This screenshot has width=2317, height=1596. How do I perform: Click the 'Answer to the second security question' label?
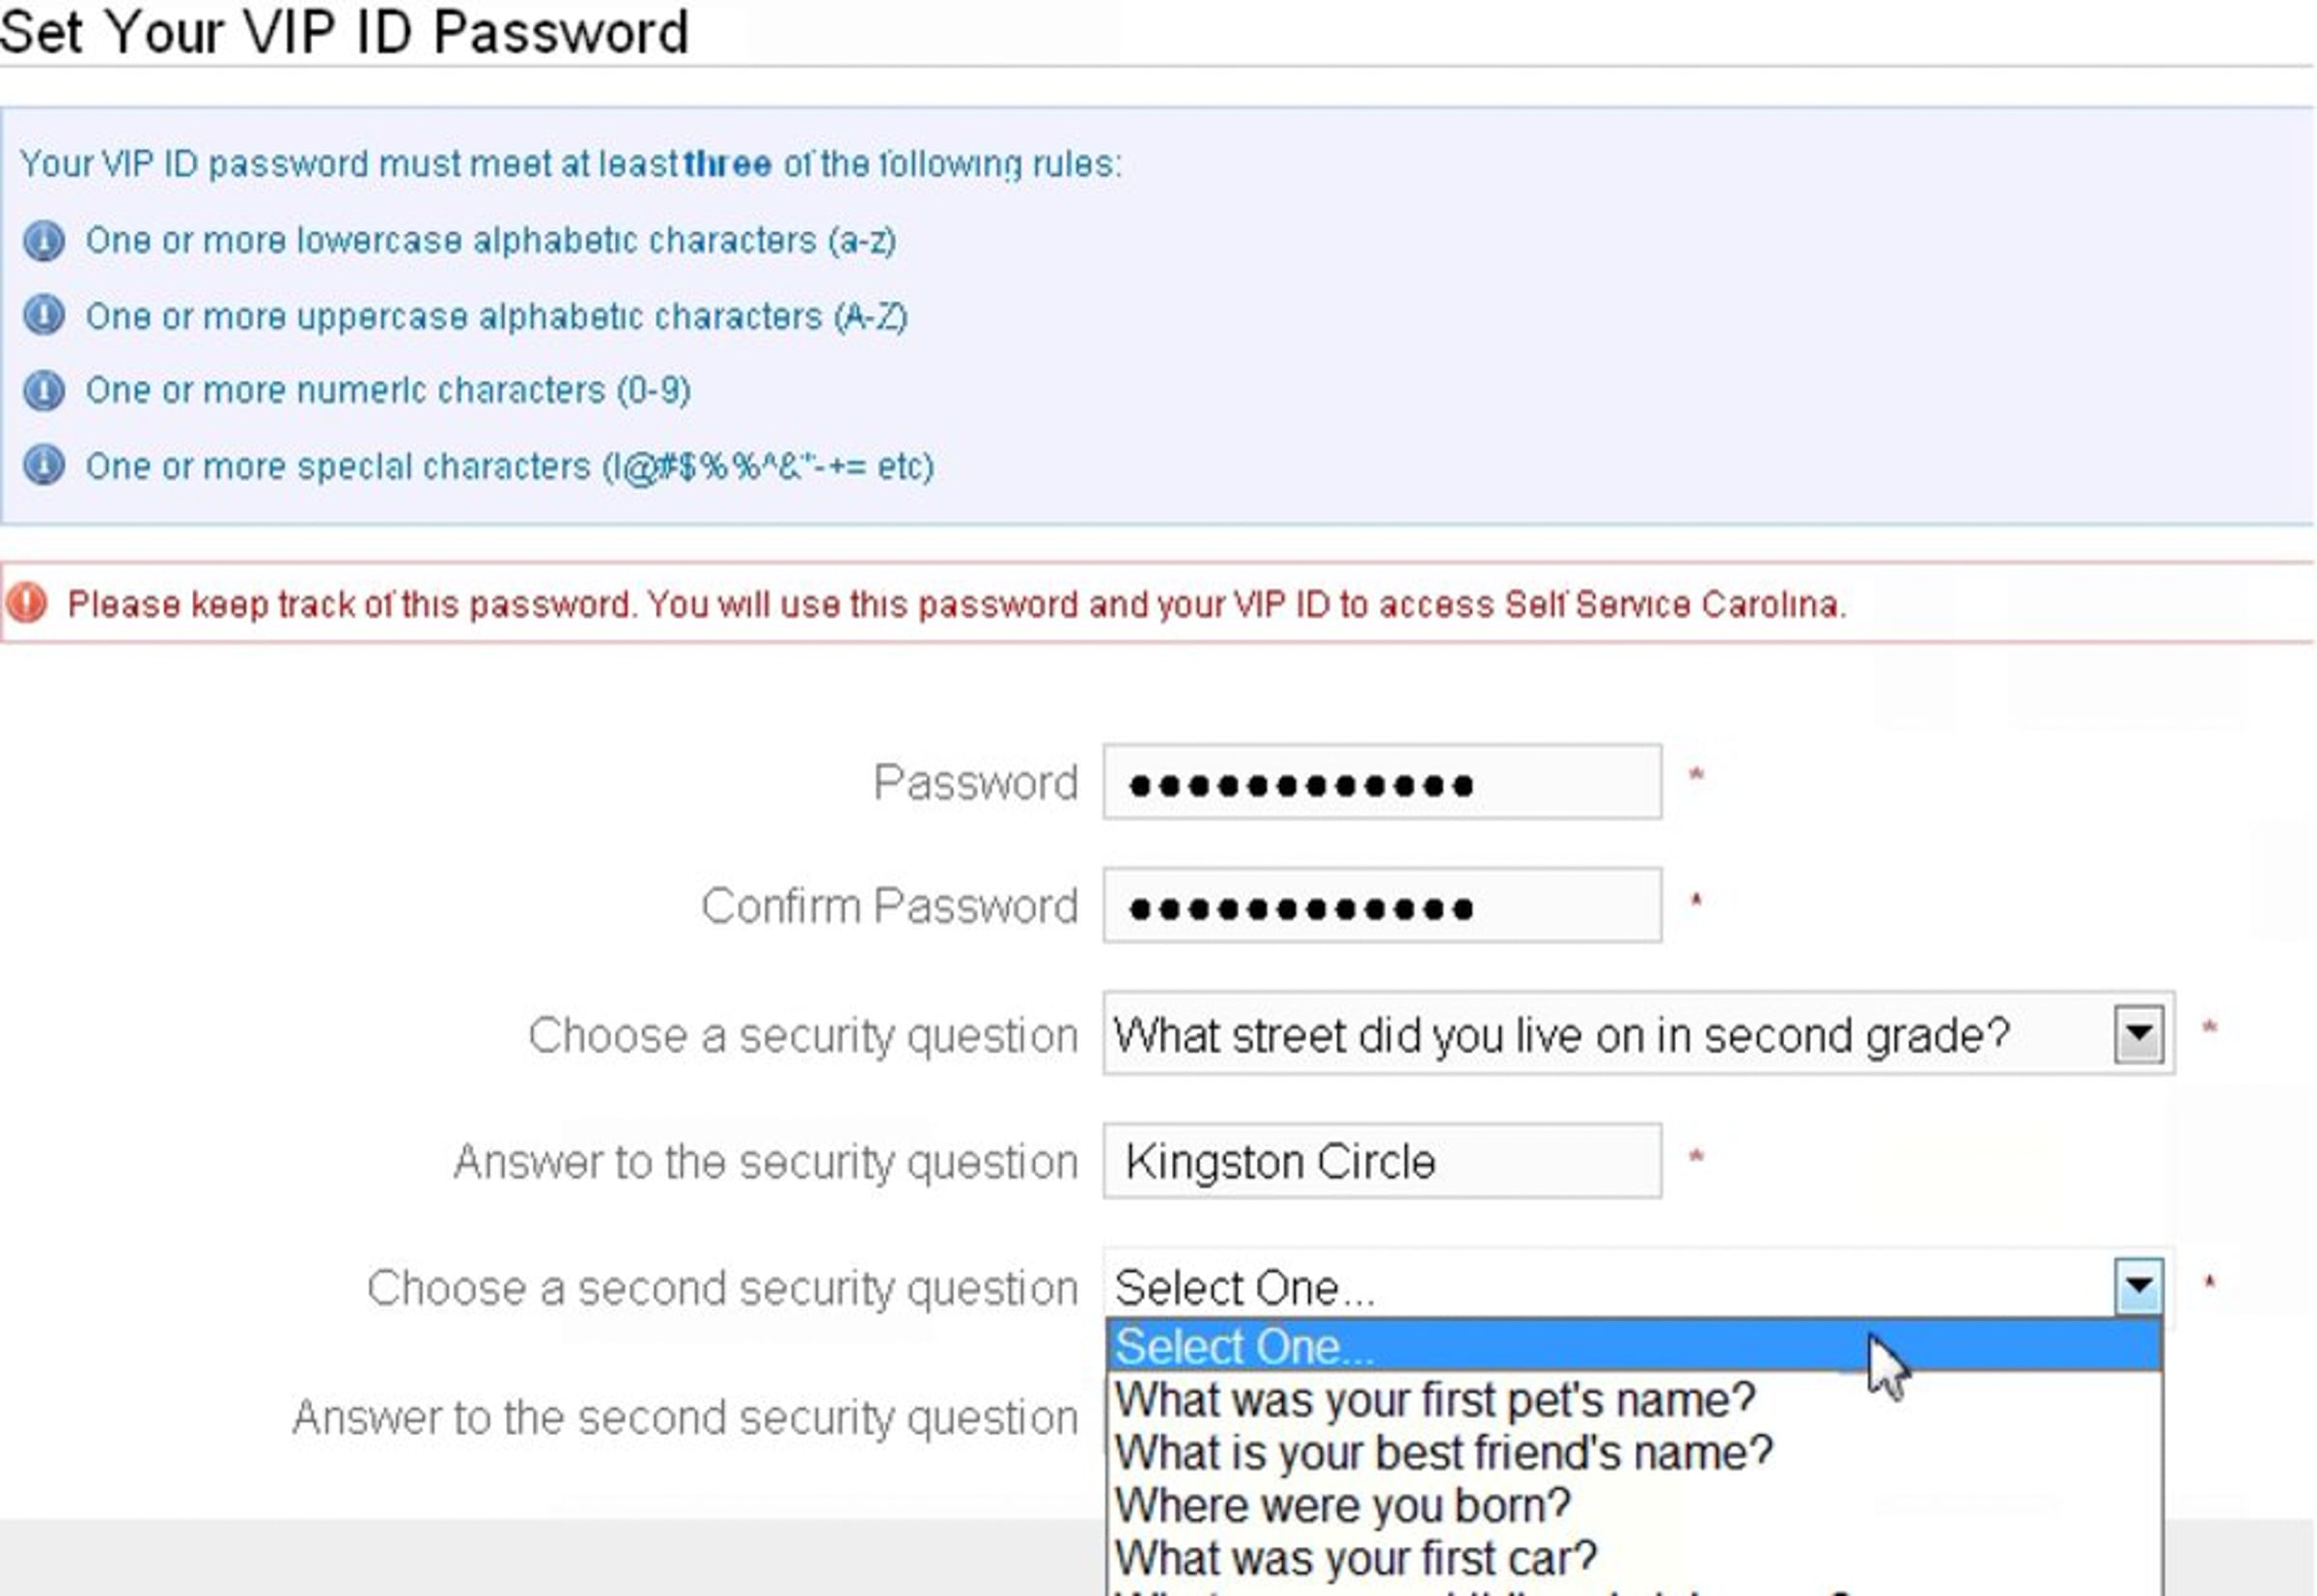pos(685,1418)
